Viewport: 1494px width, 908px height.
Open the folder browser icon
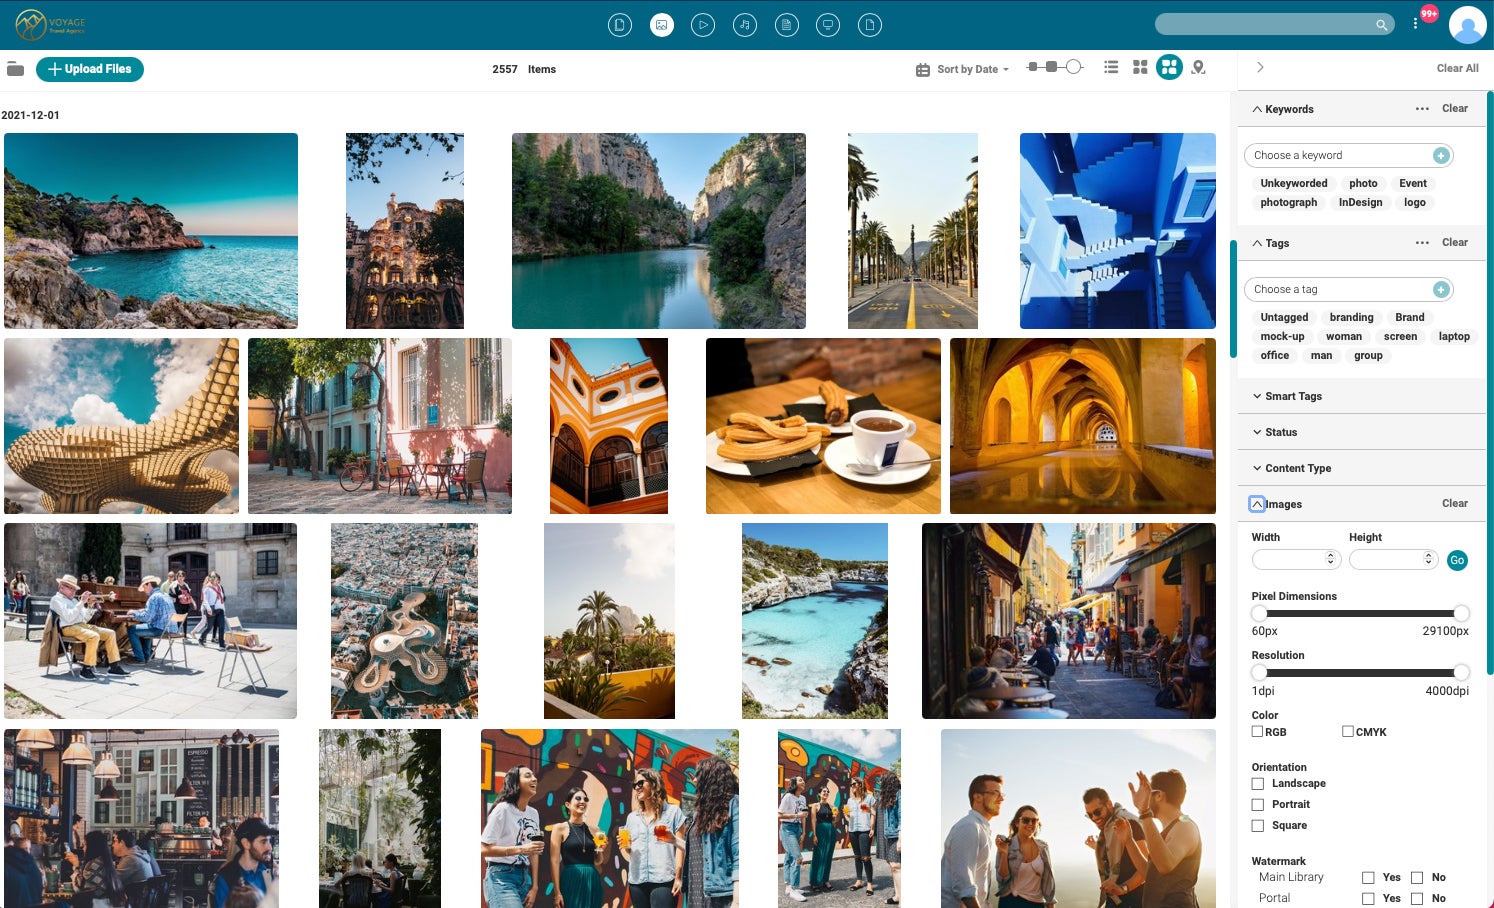point(15,69)
